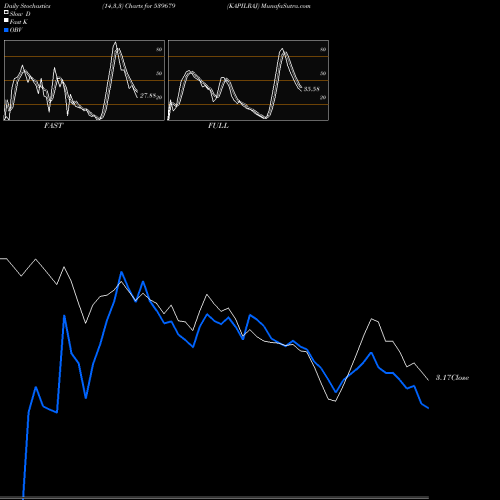Click the FAST chart label

[x=53, y=126]
